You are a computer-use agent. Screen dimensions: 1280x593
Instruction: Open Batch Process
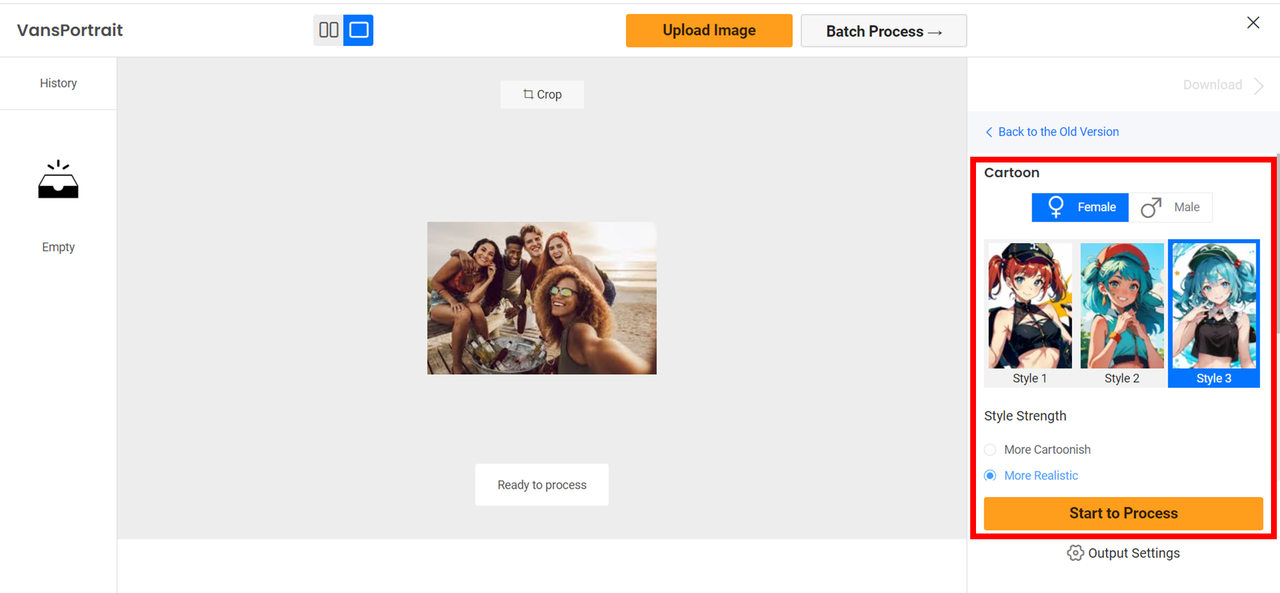pos(884,31)
